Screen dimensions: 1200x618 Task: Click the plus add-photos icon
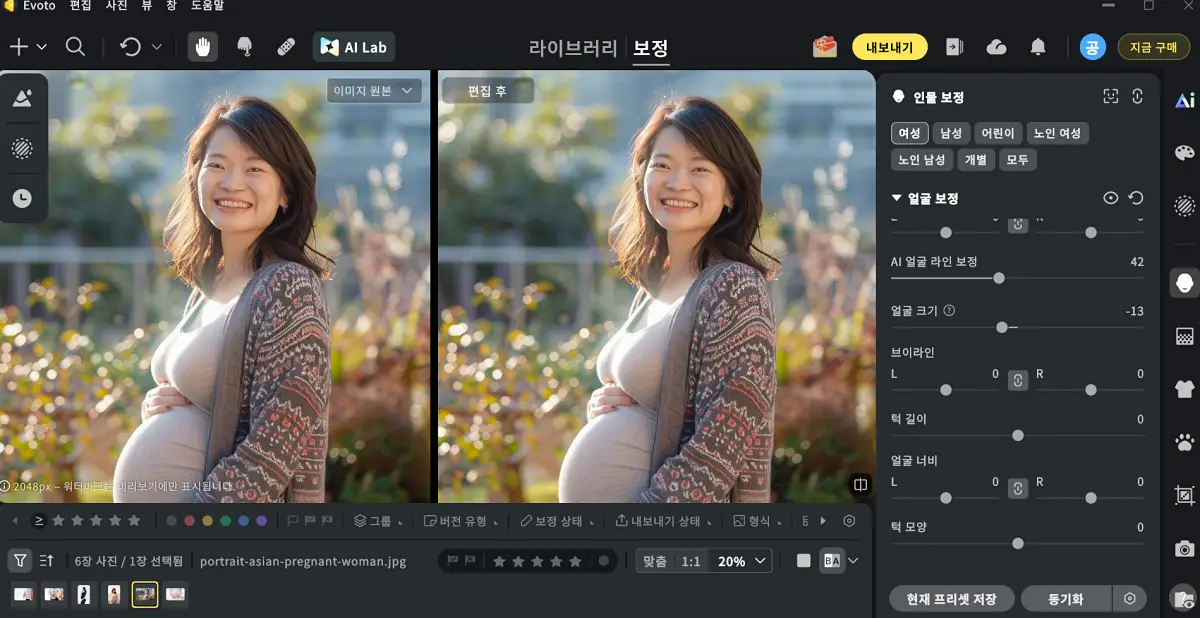(x=18, y=46)
